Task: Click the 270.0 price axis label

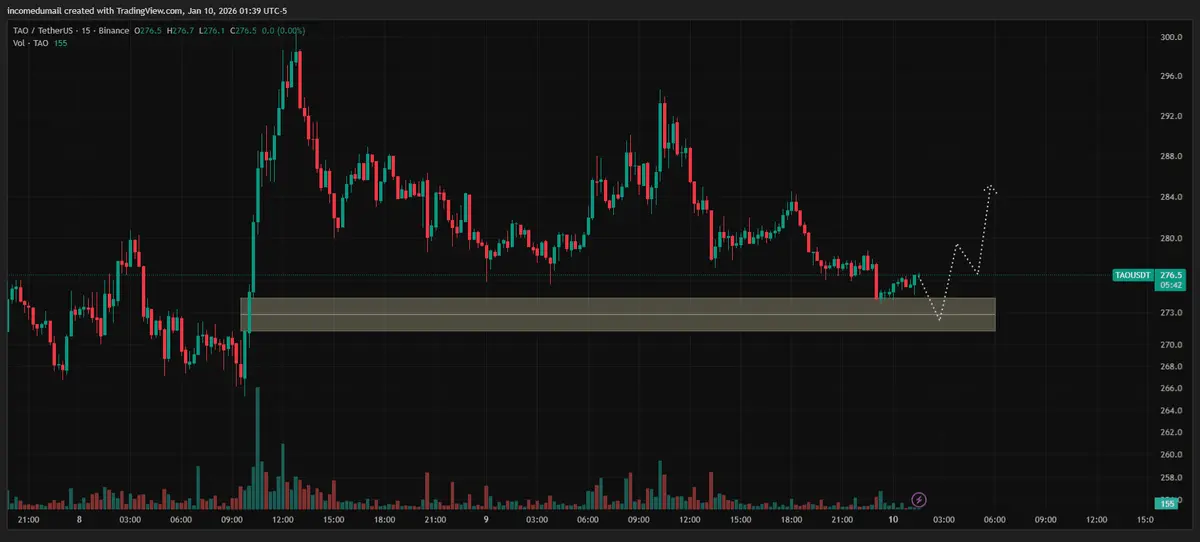Action: (x=1172, y=345)
